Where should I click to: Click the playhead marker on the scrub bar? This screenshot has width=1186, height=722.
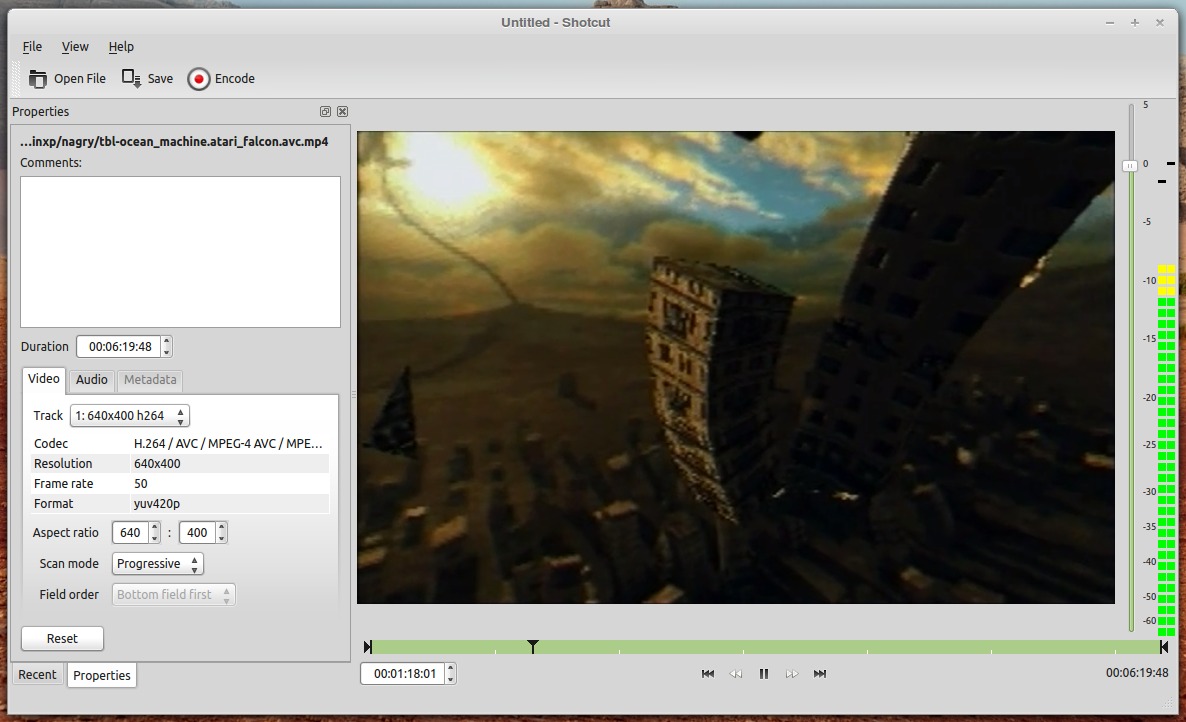click(533, 646)
